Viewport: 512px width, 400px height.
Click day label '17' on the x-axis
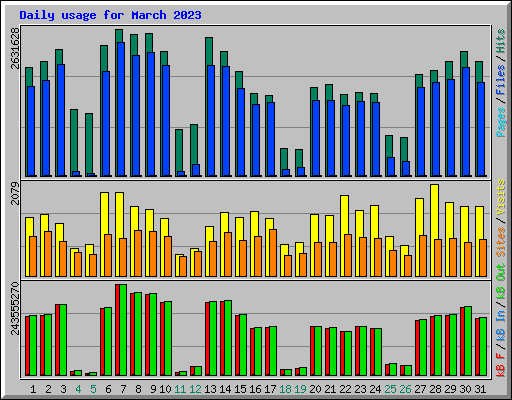tap(270, 389)
